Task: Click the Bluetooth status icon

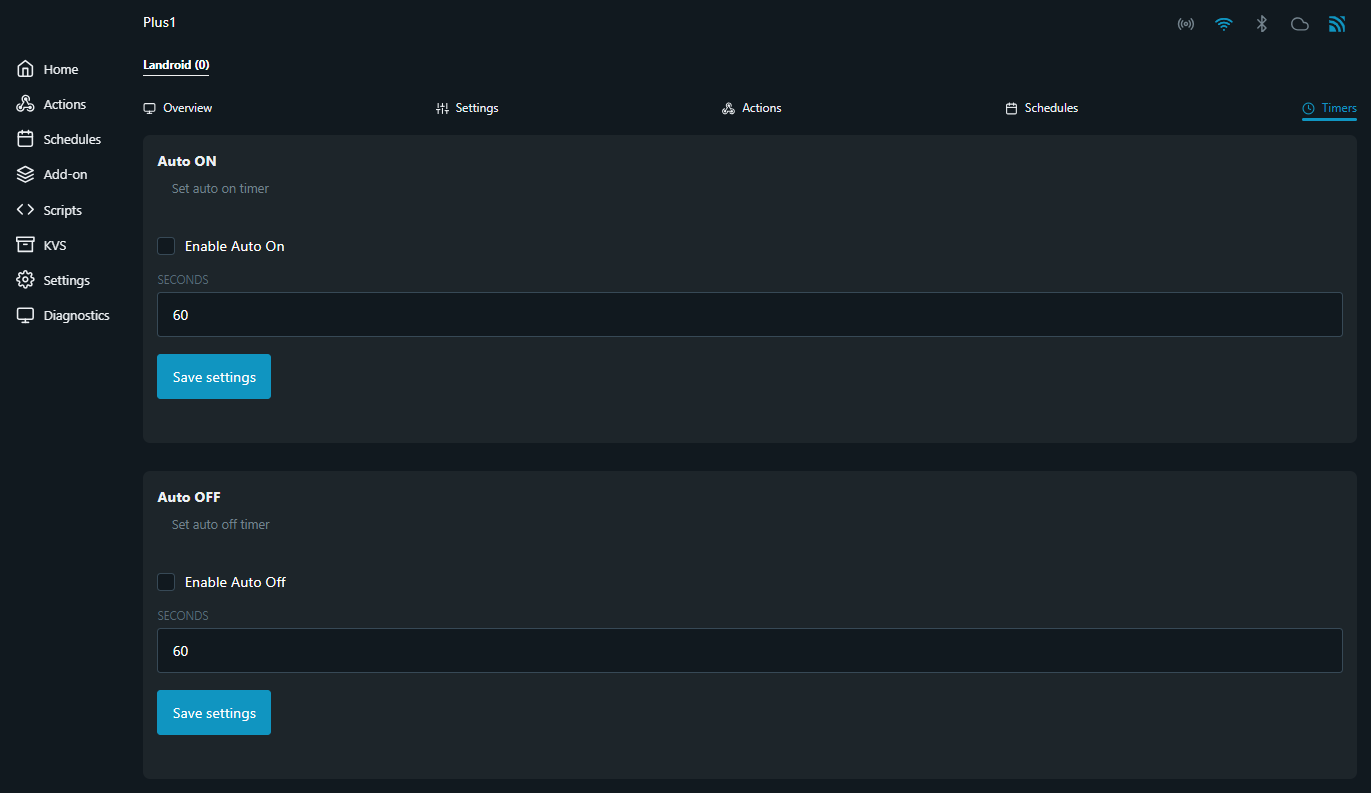Action: pos(1262,24)
